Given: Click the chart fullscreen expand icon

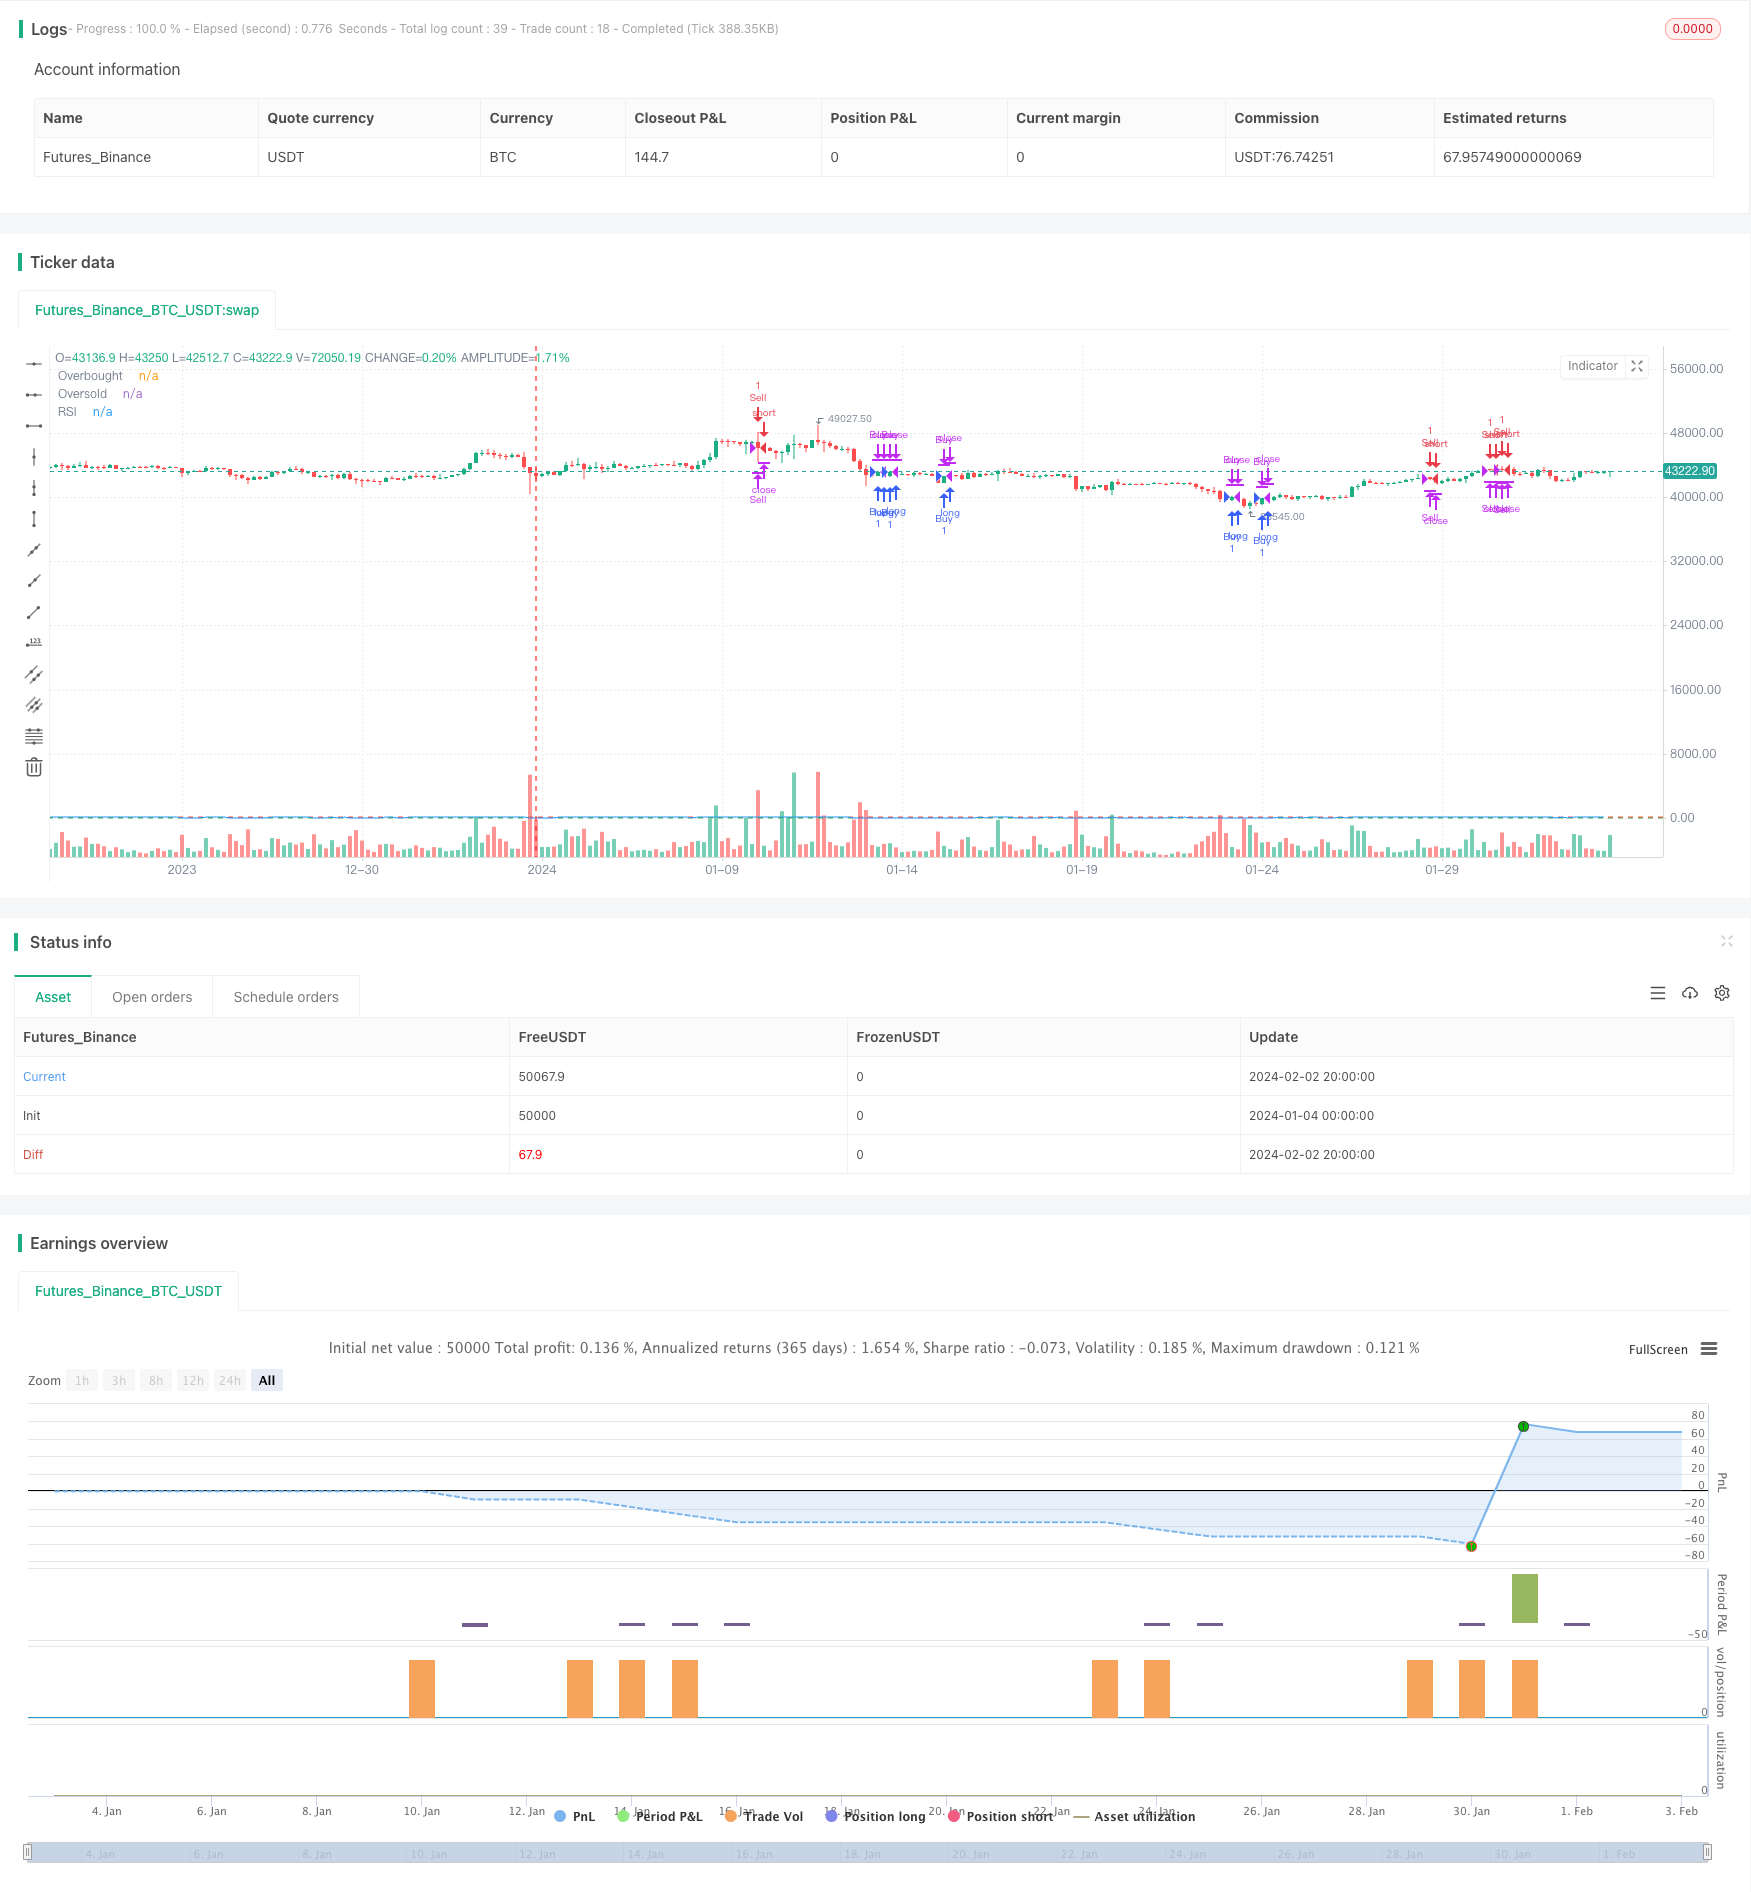Looking at the screenshot, I should 1637,366.
